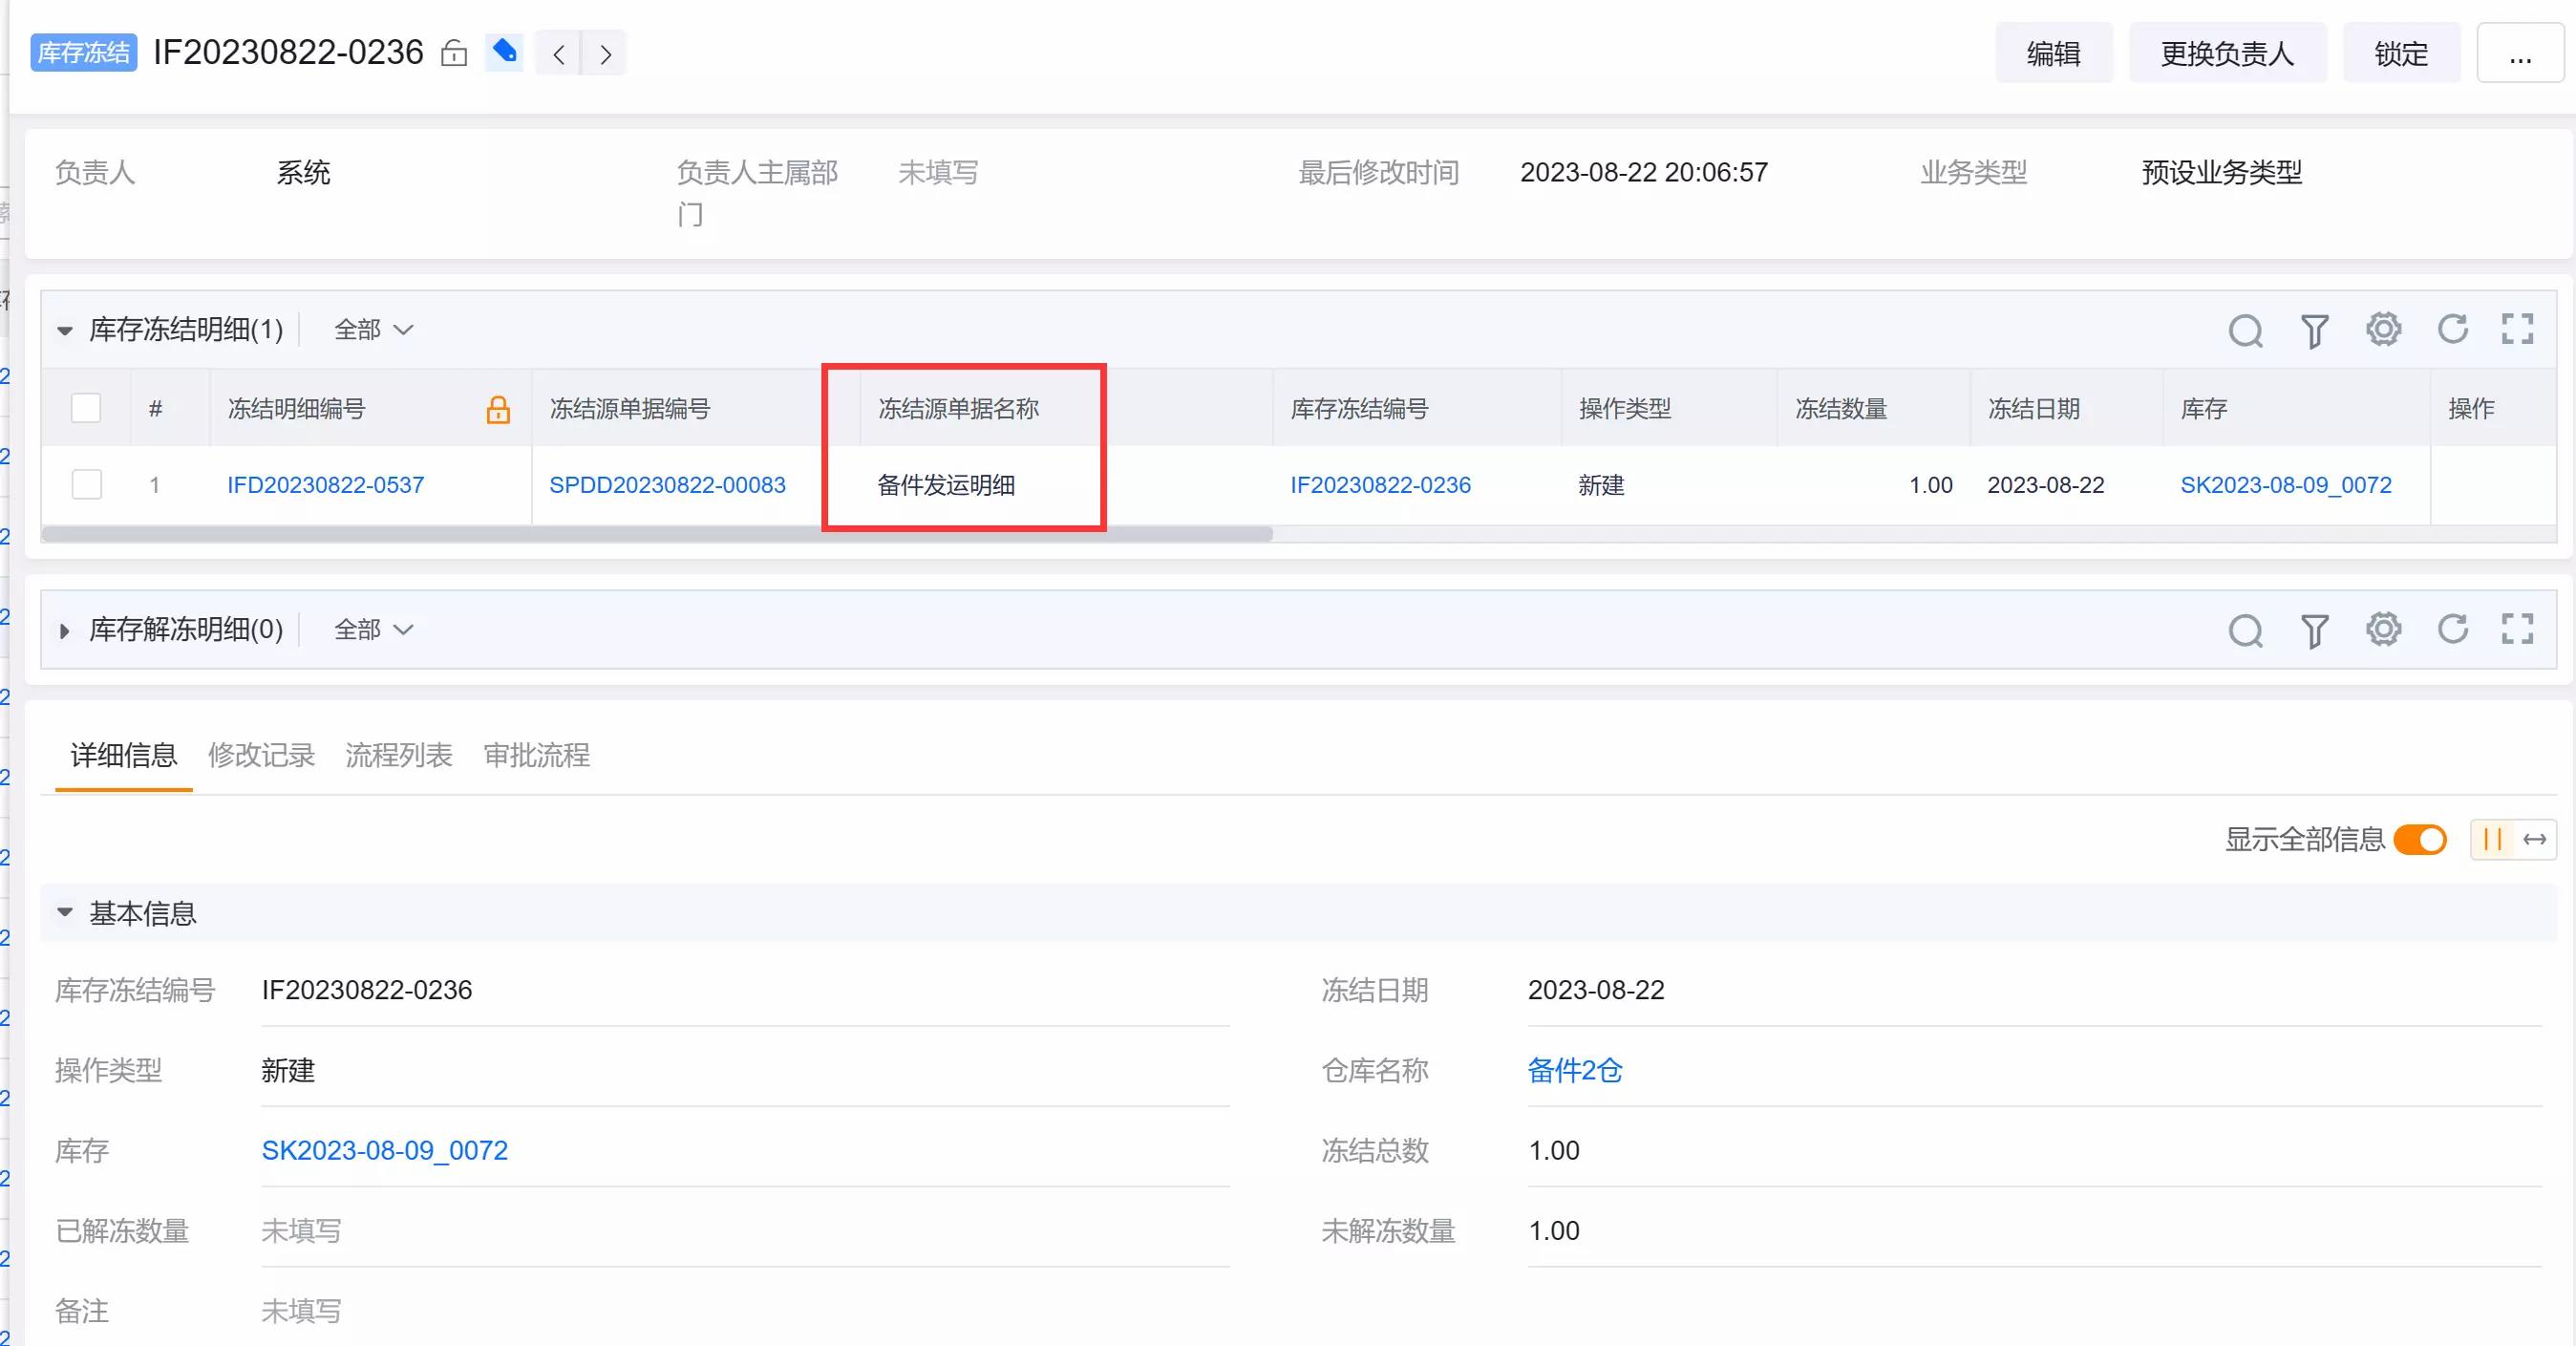Collapse the 库存冻结明细(1) section
The width and height of the screenshot is (2576, 1346).
[65, 330]
